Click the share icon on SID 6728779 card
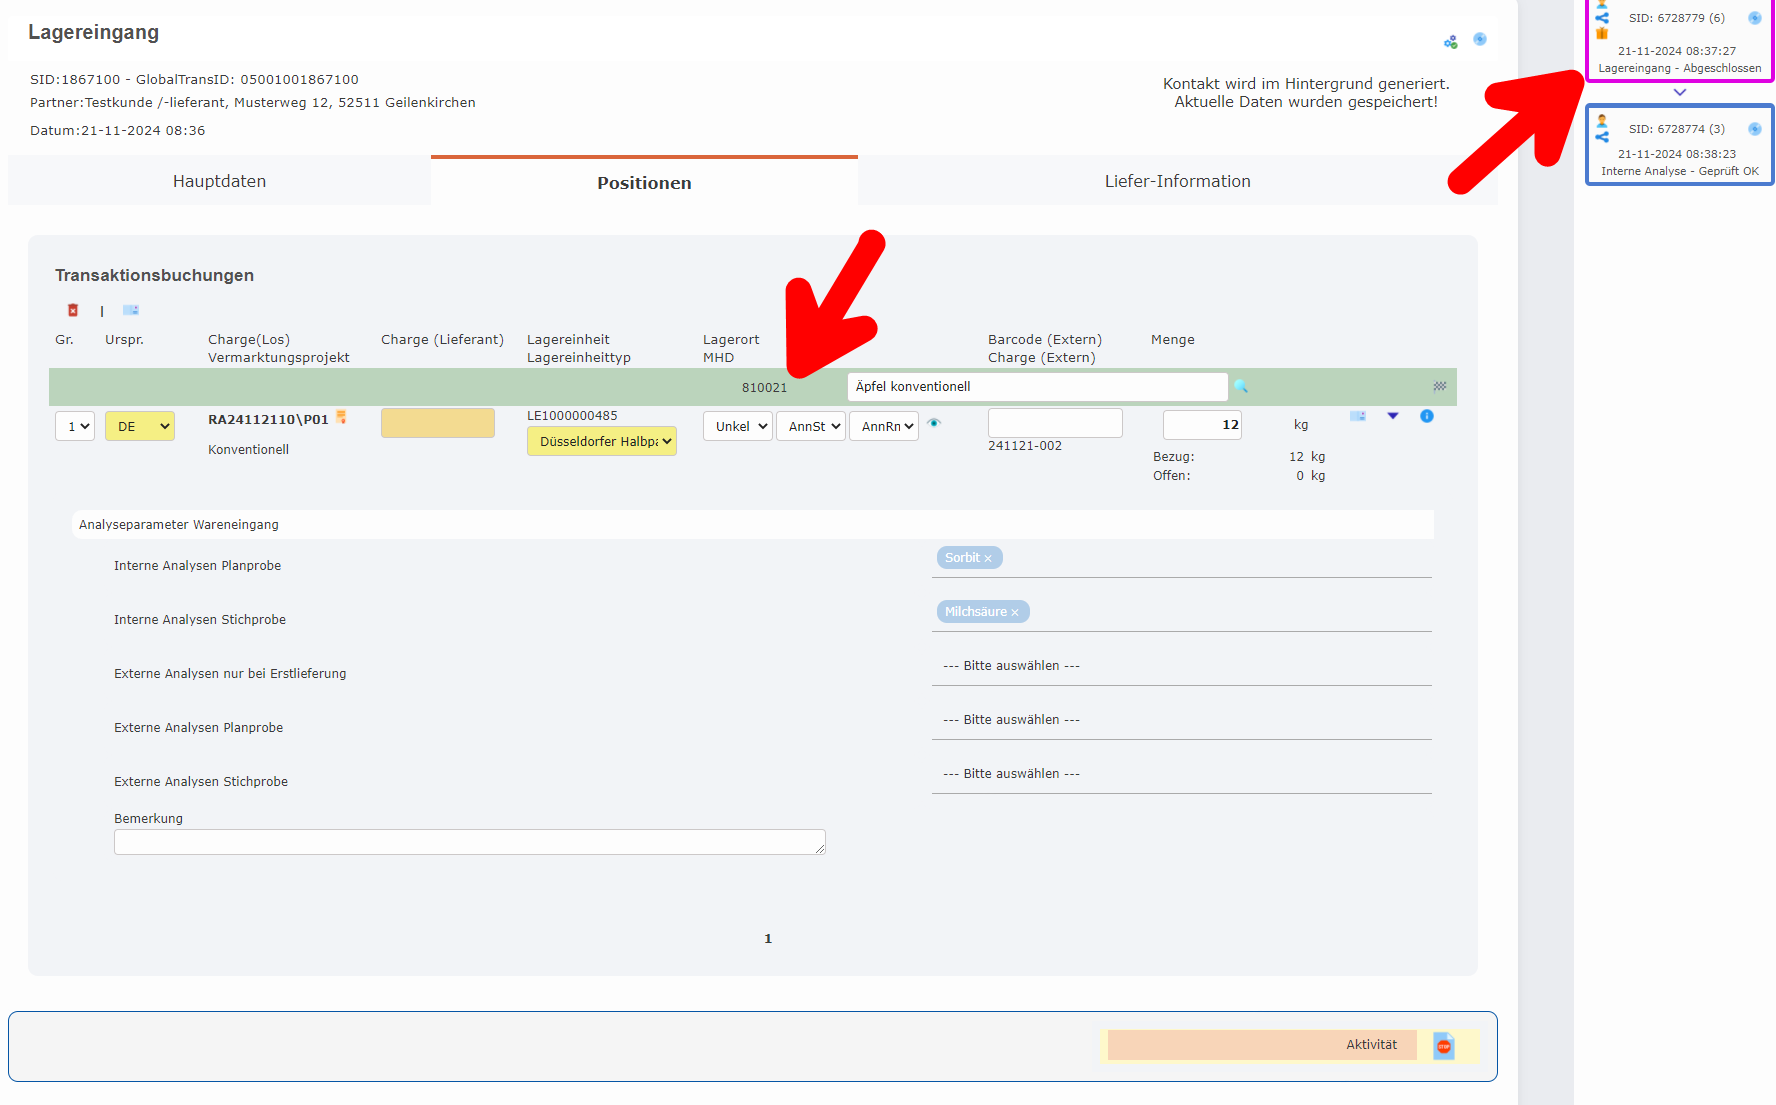 1602,17
